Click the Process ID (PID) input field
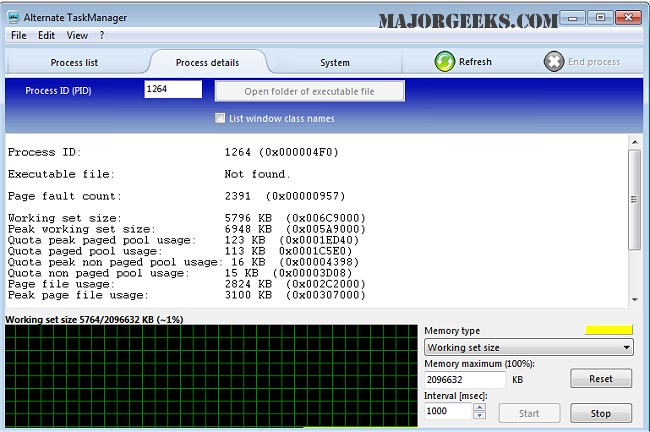 [x=173, y=89]
